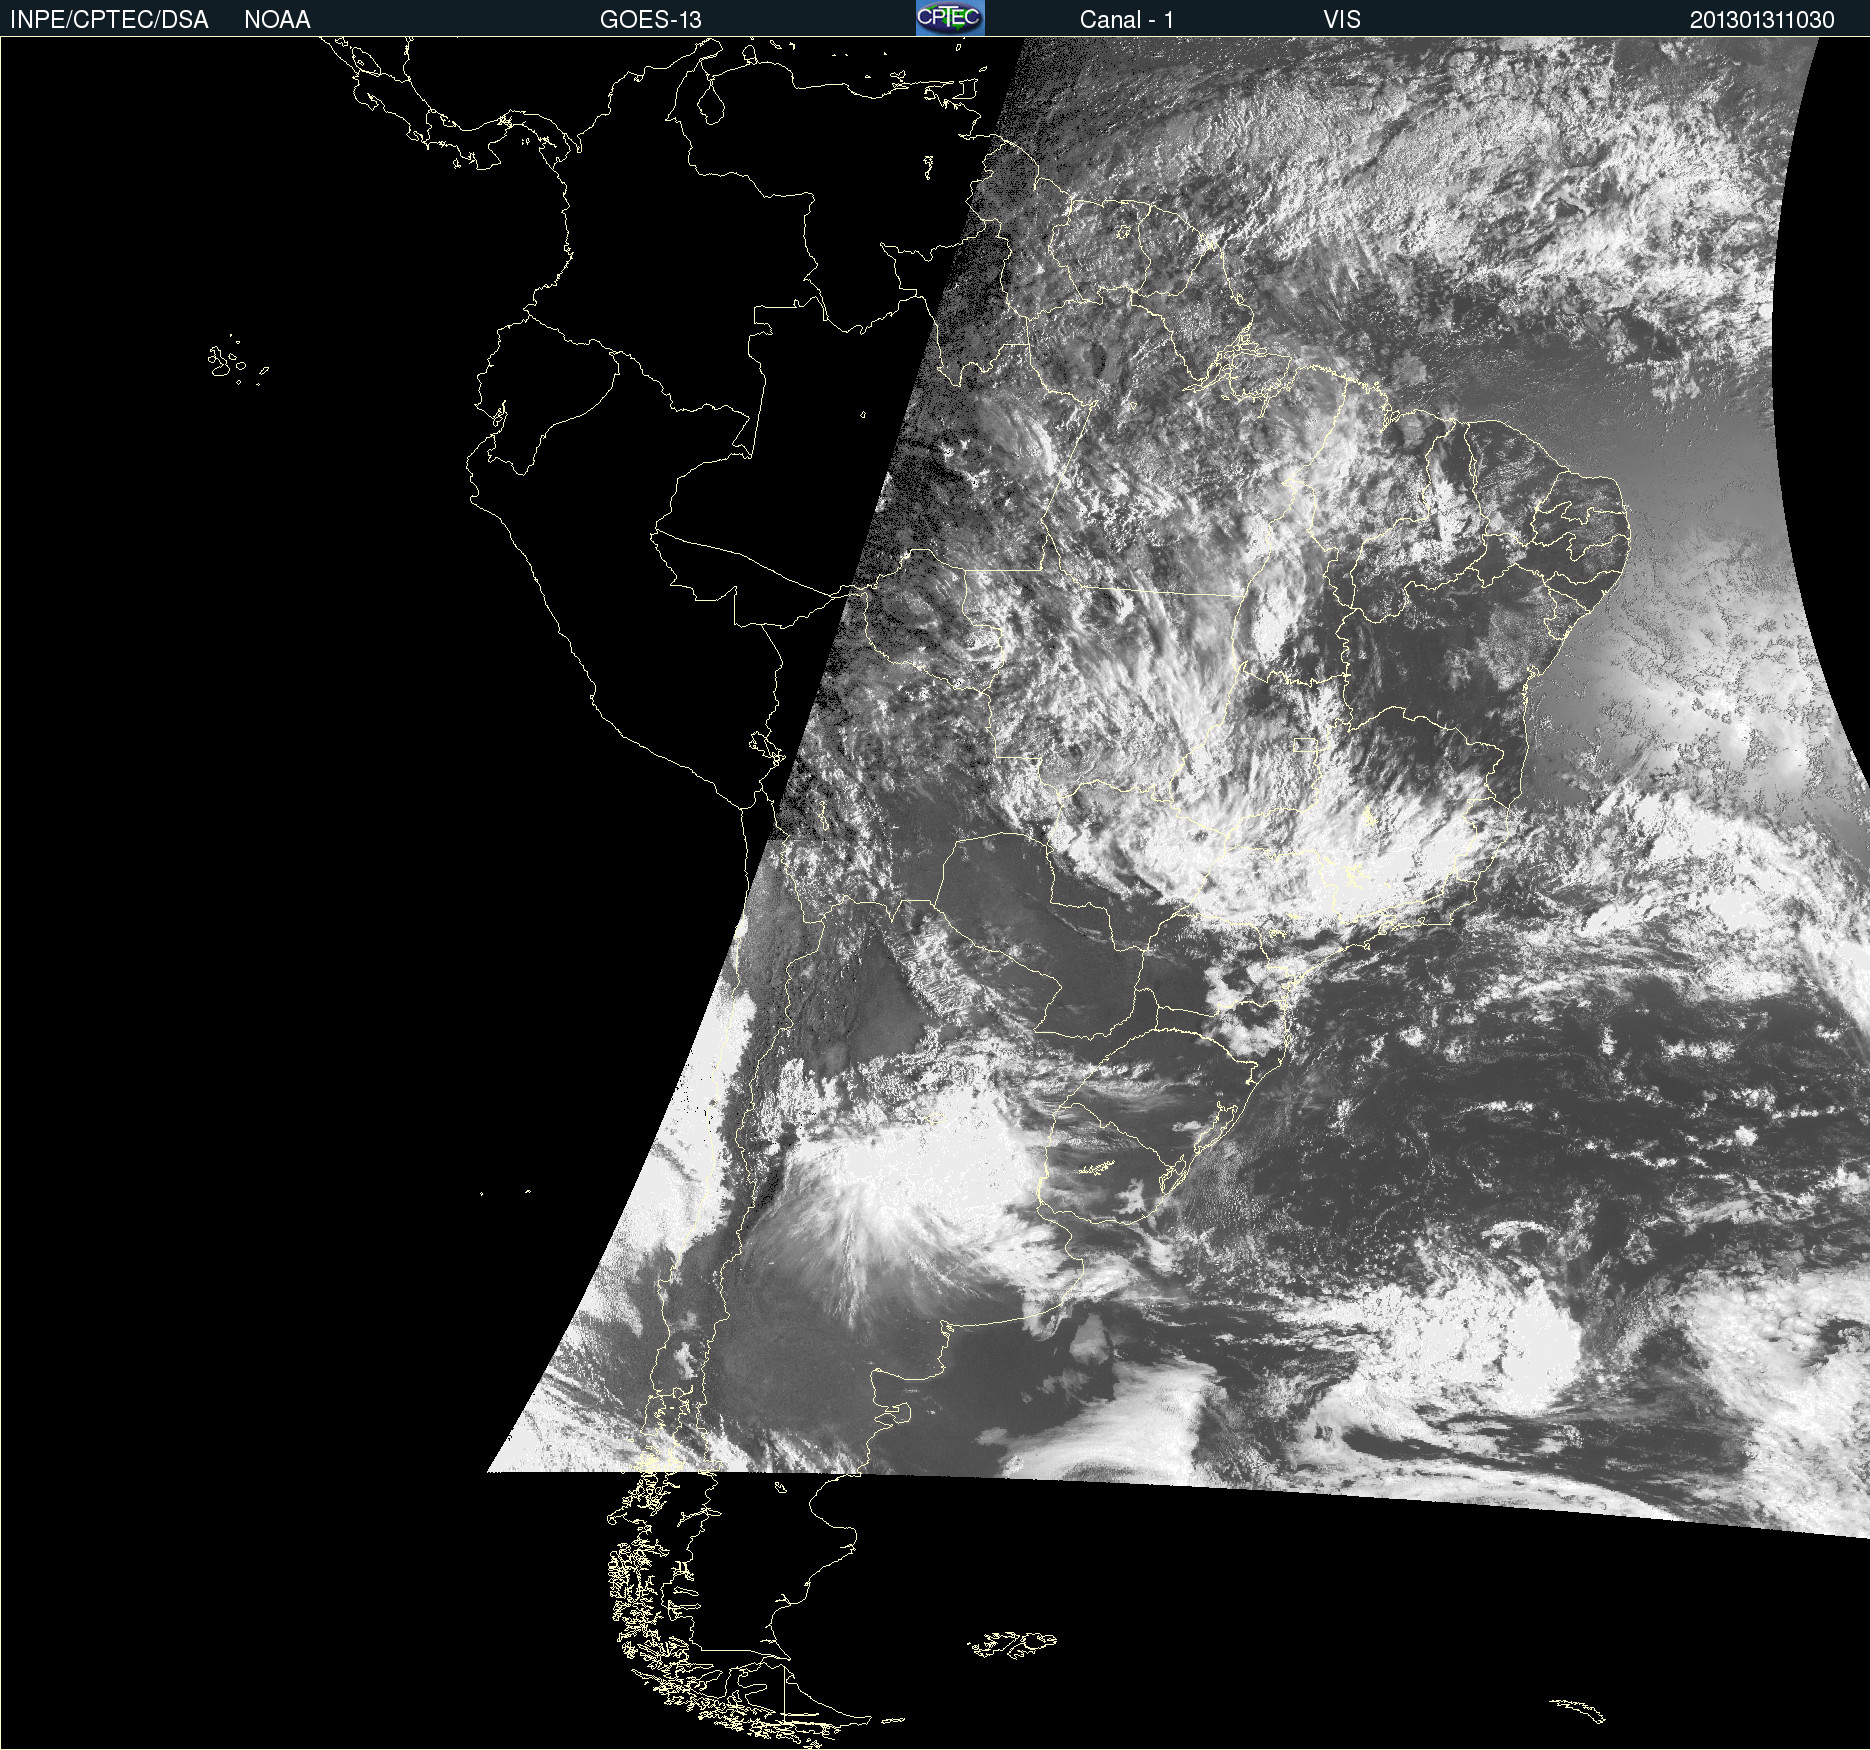
Task: Click the INPE/CPTEC/DSA header text
Action: point(109,20)
